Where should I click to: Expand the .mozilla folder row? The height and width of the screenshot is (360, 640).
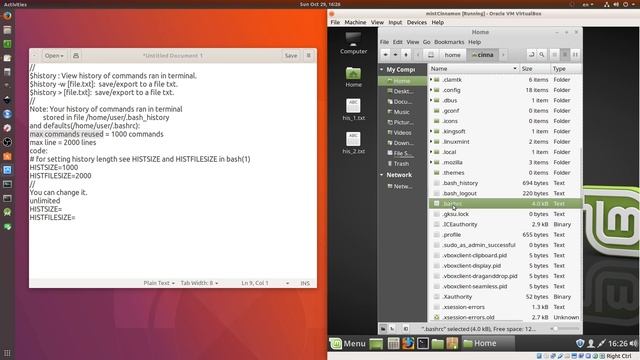[x=431, y=162]
